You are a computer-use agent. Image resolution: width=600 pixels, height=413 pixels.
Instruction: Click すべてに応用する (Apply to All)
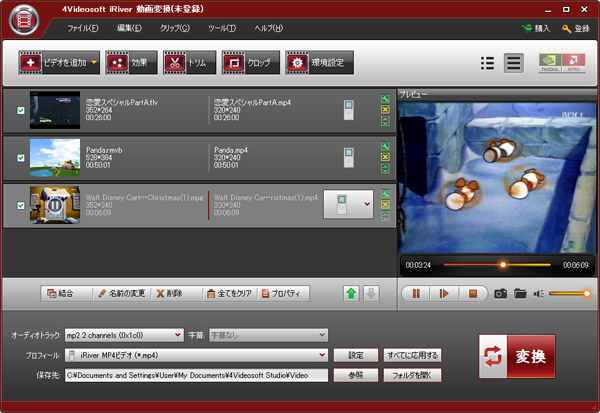click(x=412, y=355)
